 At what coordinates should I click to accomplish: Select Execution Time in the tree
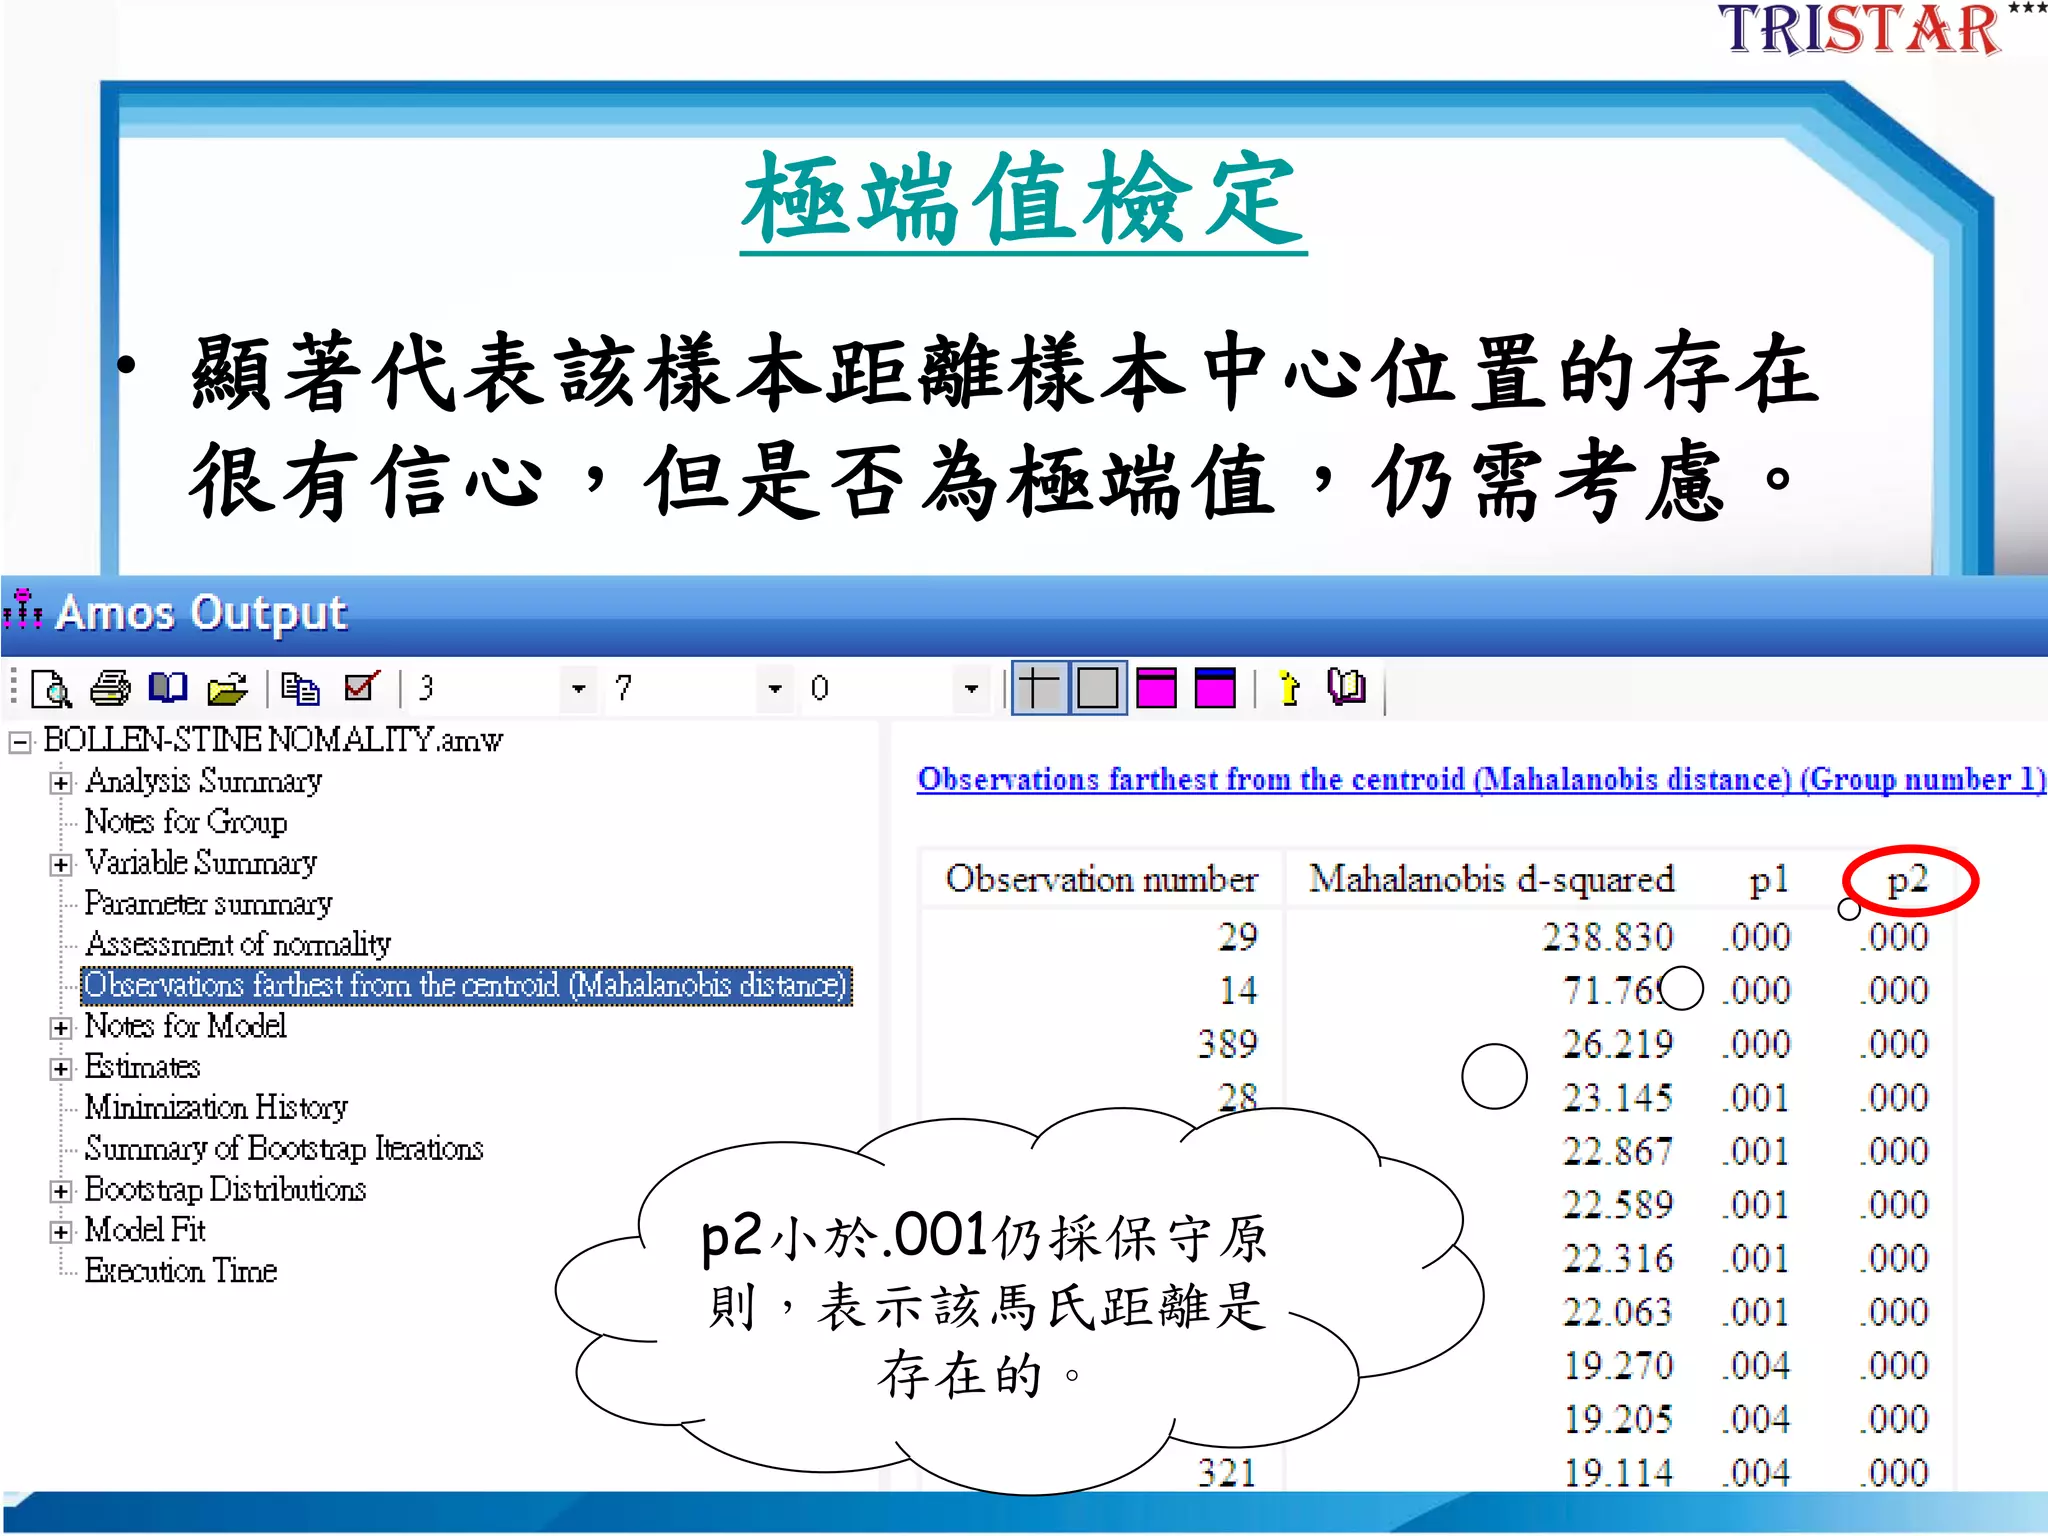[x=181, y=1271]
